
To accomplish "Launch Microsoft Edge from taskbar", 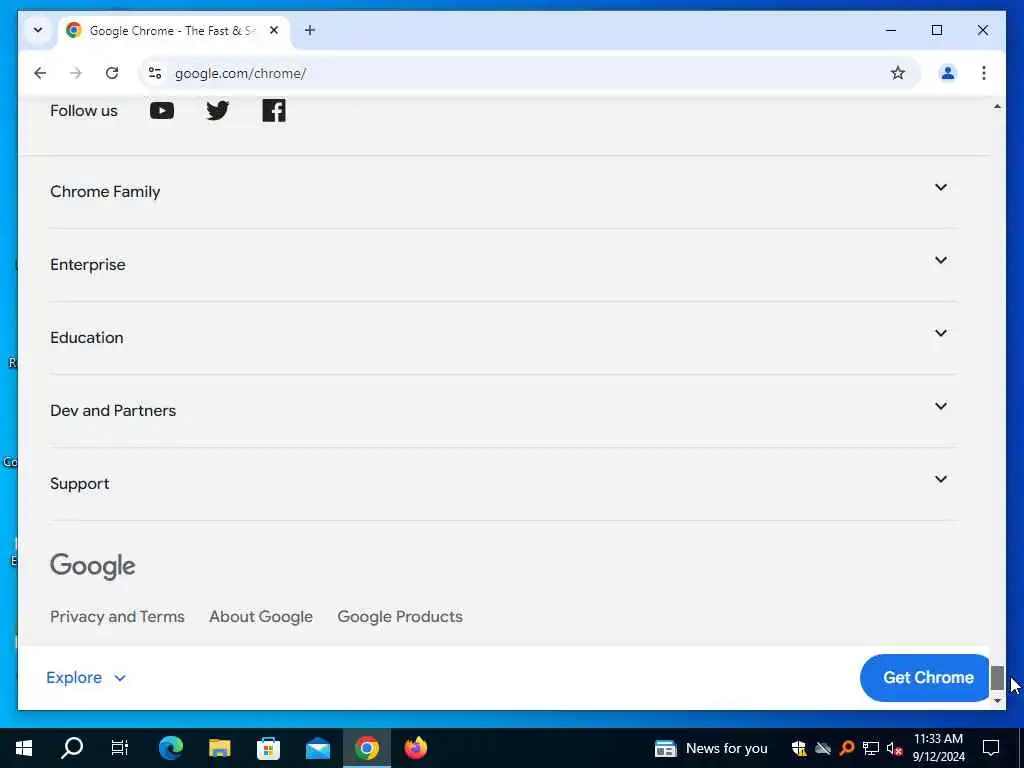I will point(170,748).
